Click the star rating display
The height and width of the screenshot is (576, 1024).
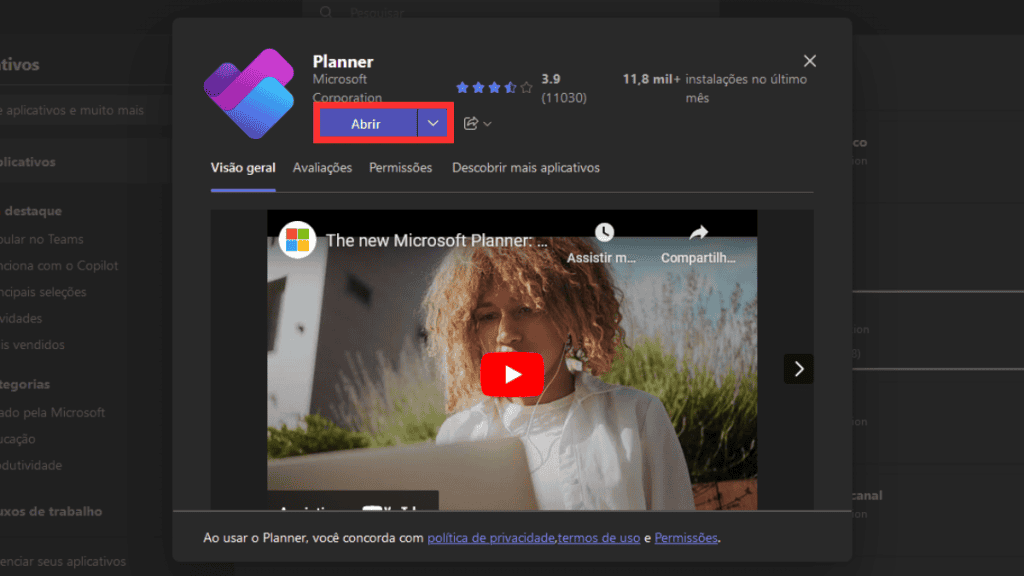493,86
